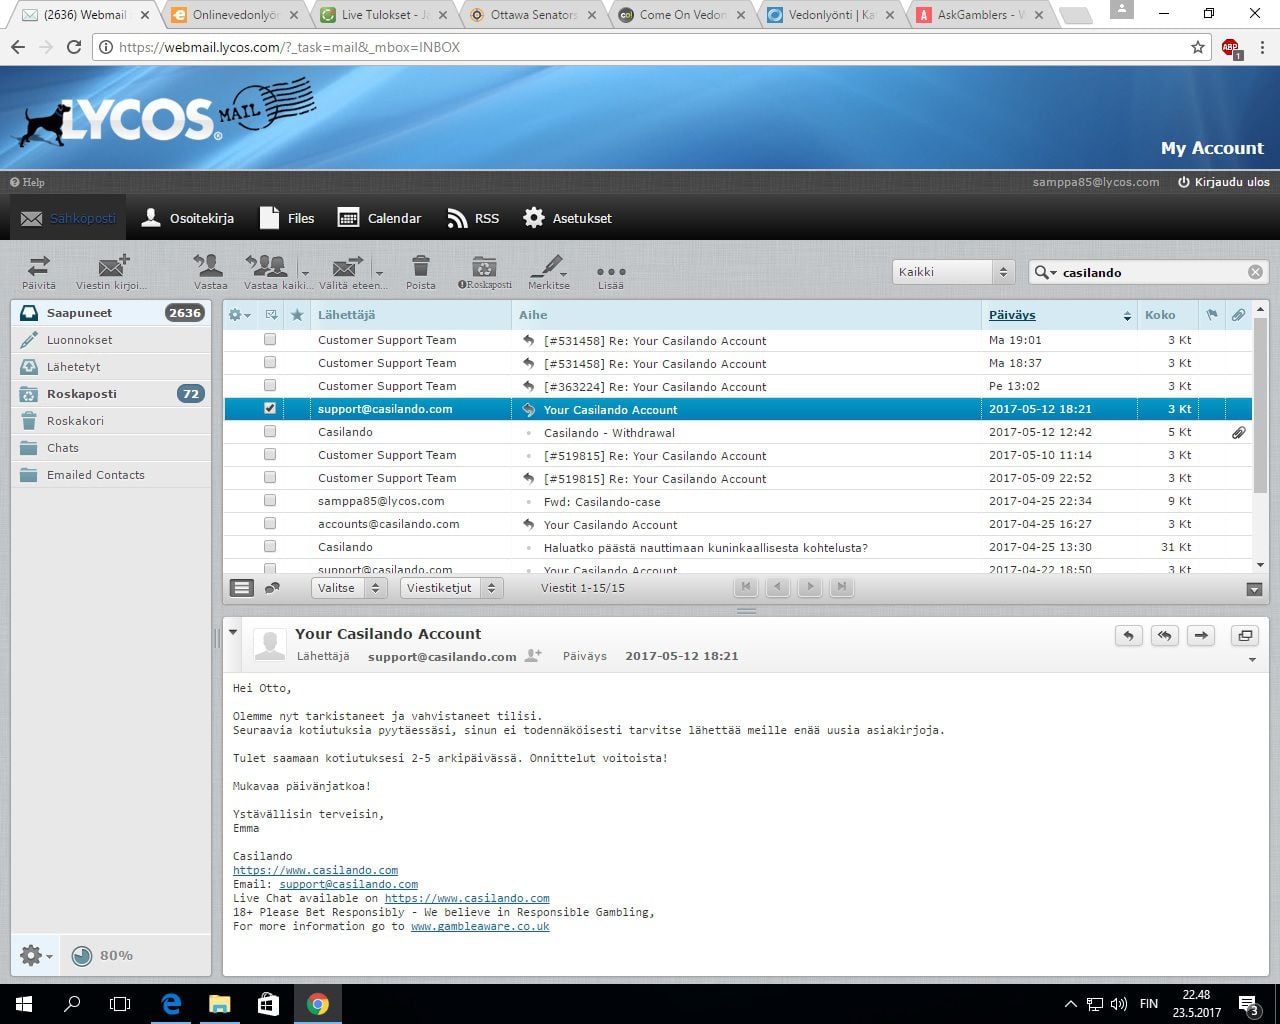Click the Päivitä refresh icon
The width and height of the screenshot is (1280, 1024).
[x=39, y=266]
